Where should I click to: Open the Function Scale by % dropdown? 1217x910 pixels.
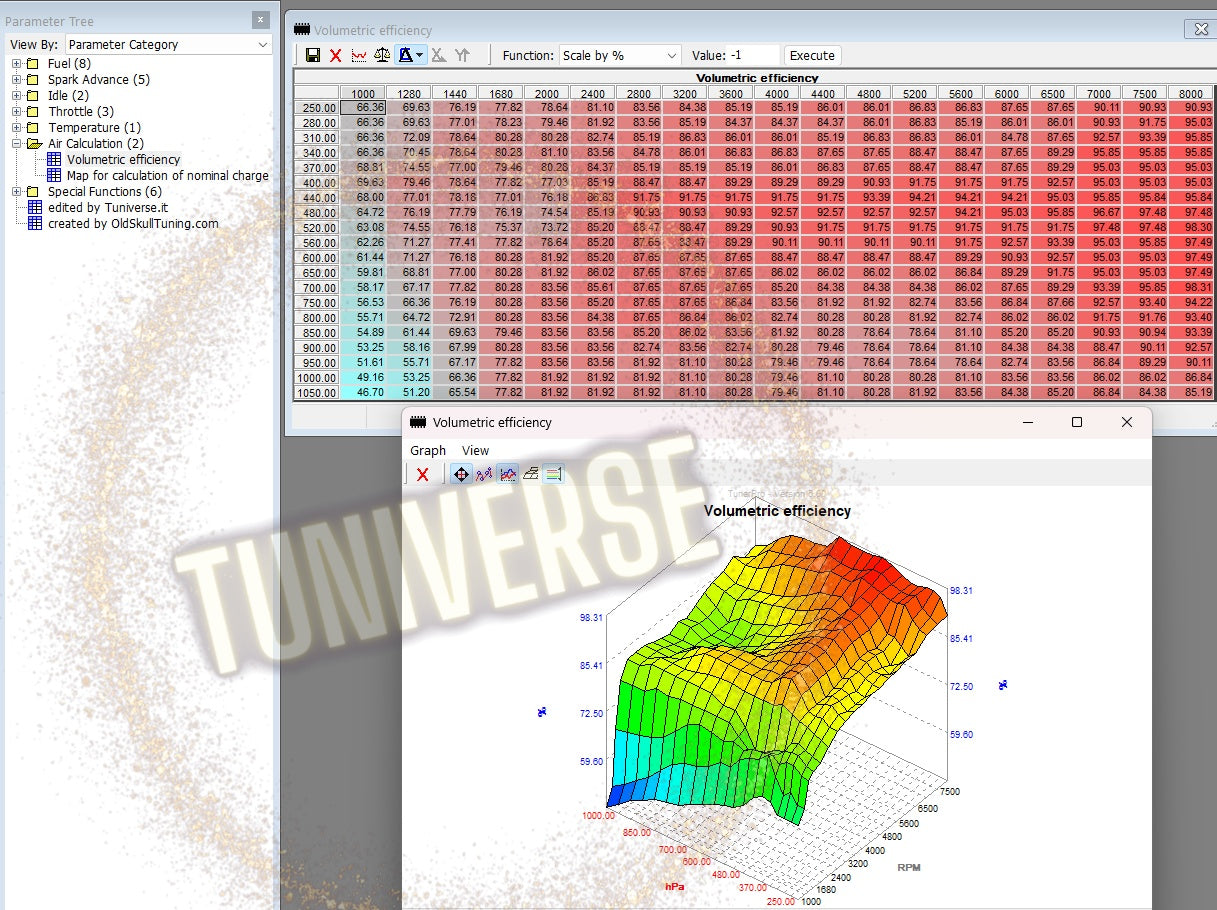pyautogui.click(x=618, y=55)
